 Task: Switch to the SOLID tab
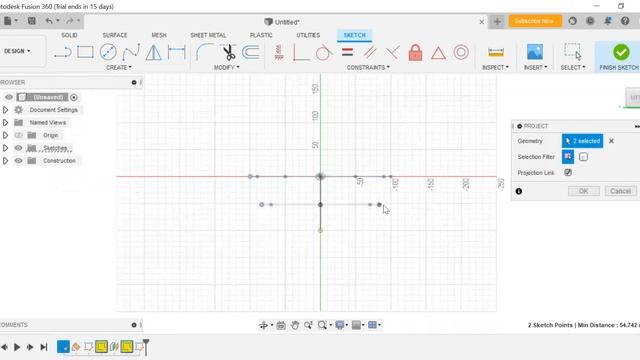pyautogui.click(x=69, y=35)
